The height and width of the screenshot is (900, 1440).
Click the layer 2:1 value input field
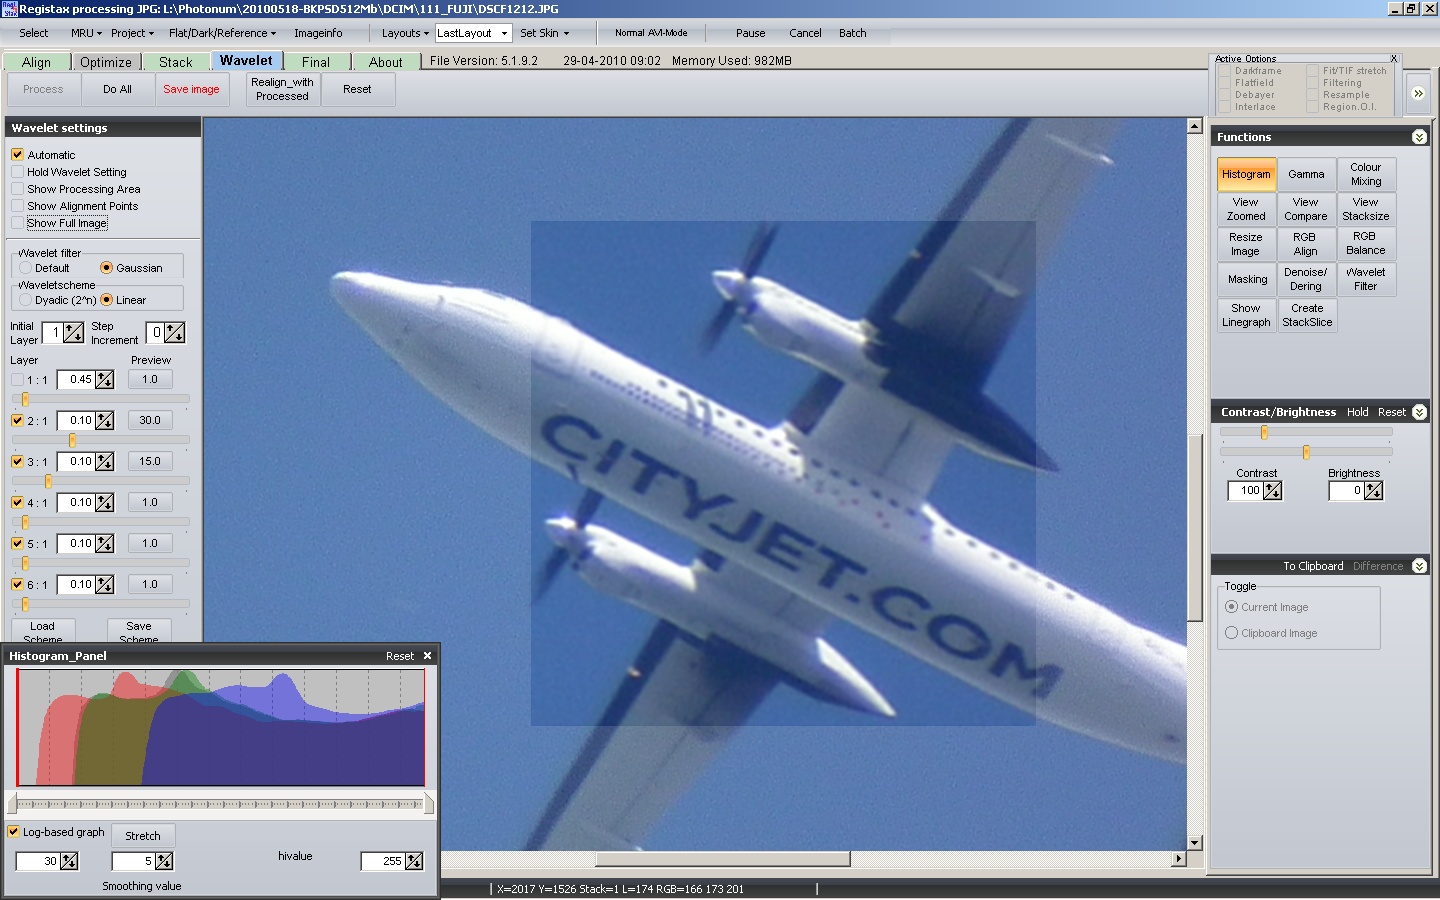(x=76, y=421)
